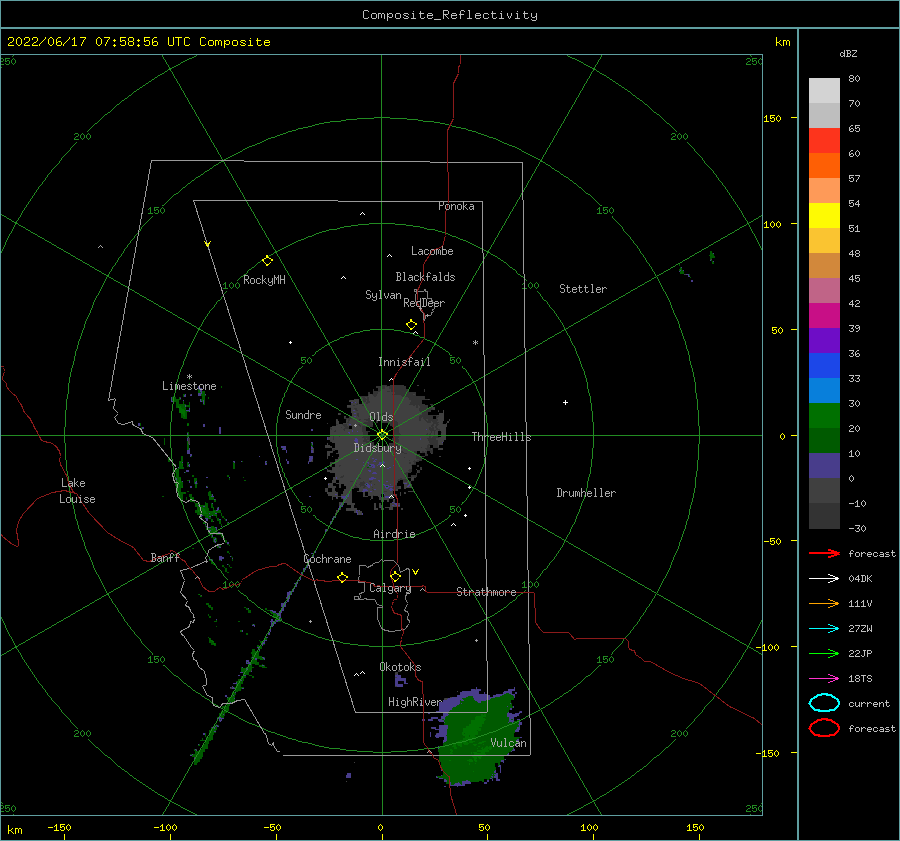Click the ThreeHills label
The width and height of the screenshot is (900, 841).
click(501, 437)
